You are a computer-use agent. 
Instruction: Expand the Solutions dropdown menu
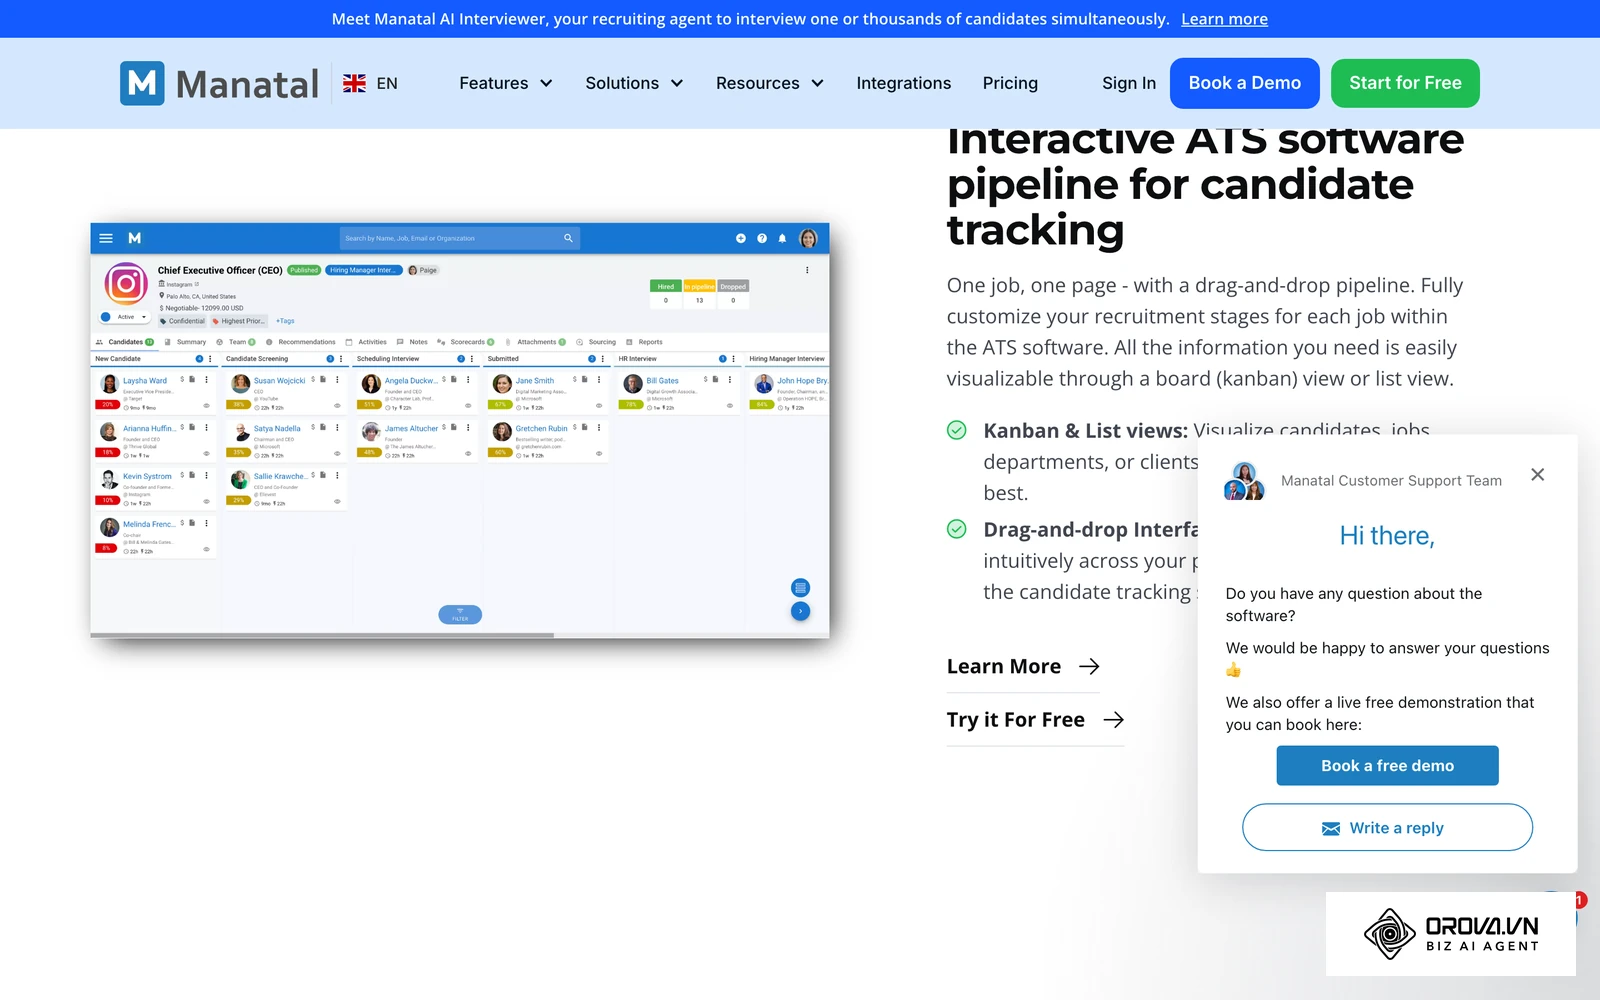coord(634,83)
